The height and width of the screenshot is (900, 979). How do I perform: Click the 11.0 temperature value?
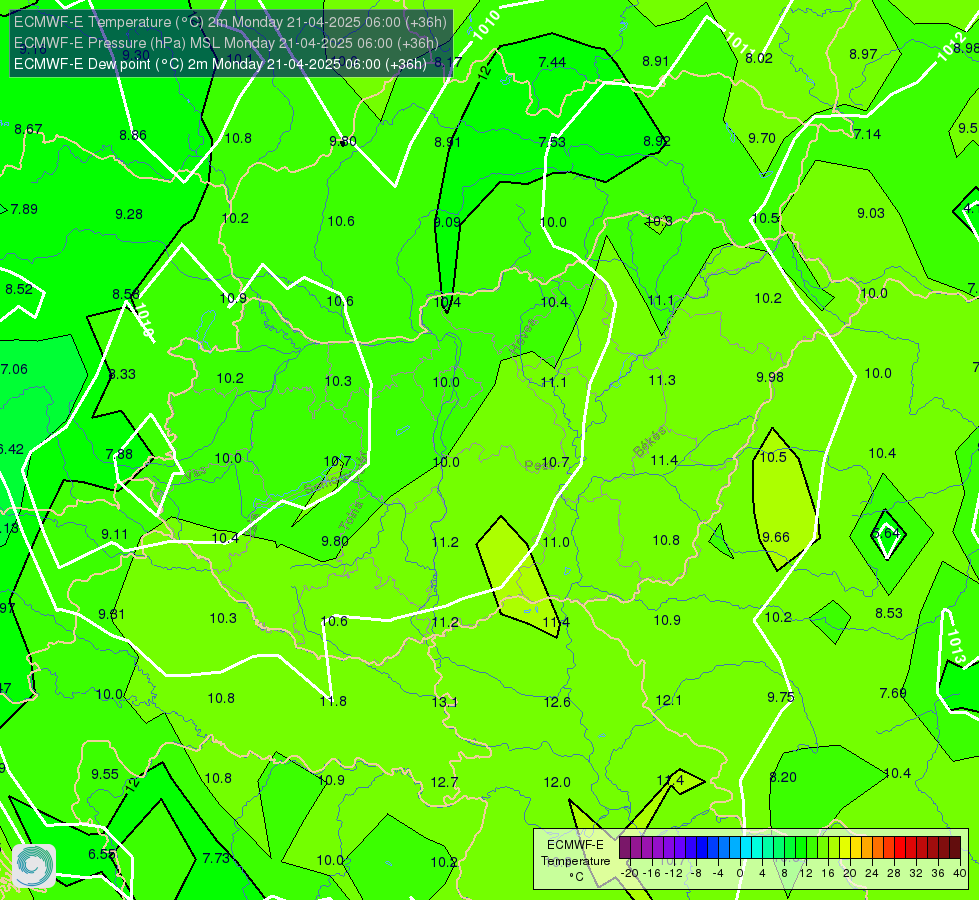point(556,542)
